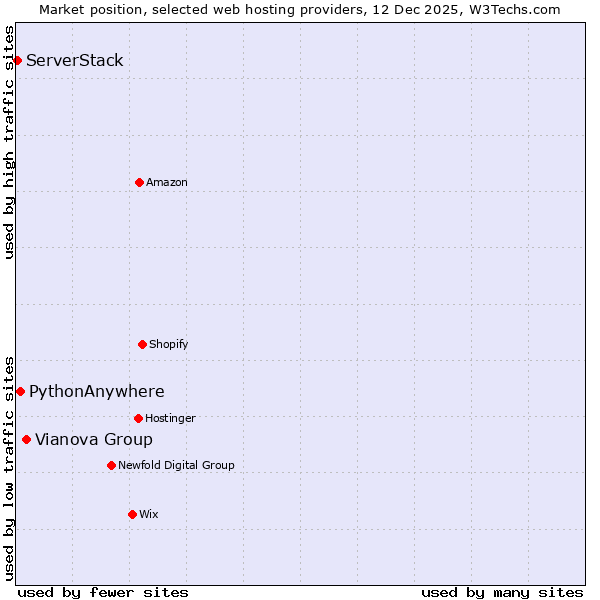The image size is (600, 600).
Task: Click the 'Amazon' label
Action: (x=167, y=182)
